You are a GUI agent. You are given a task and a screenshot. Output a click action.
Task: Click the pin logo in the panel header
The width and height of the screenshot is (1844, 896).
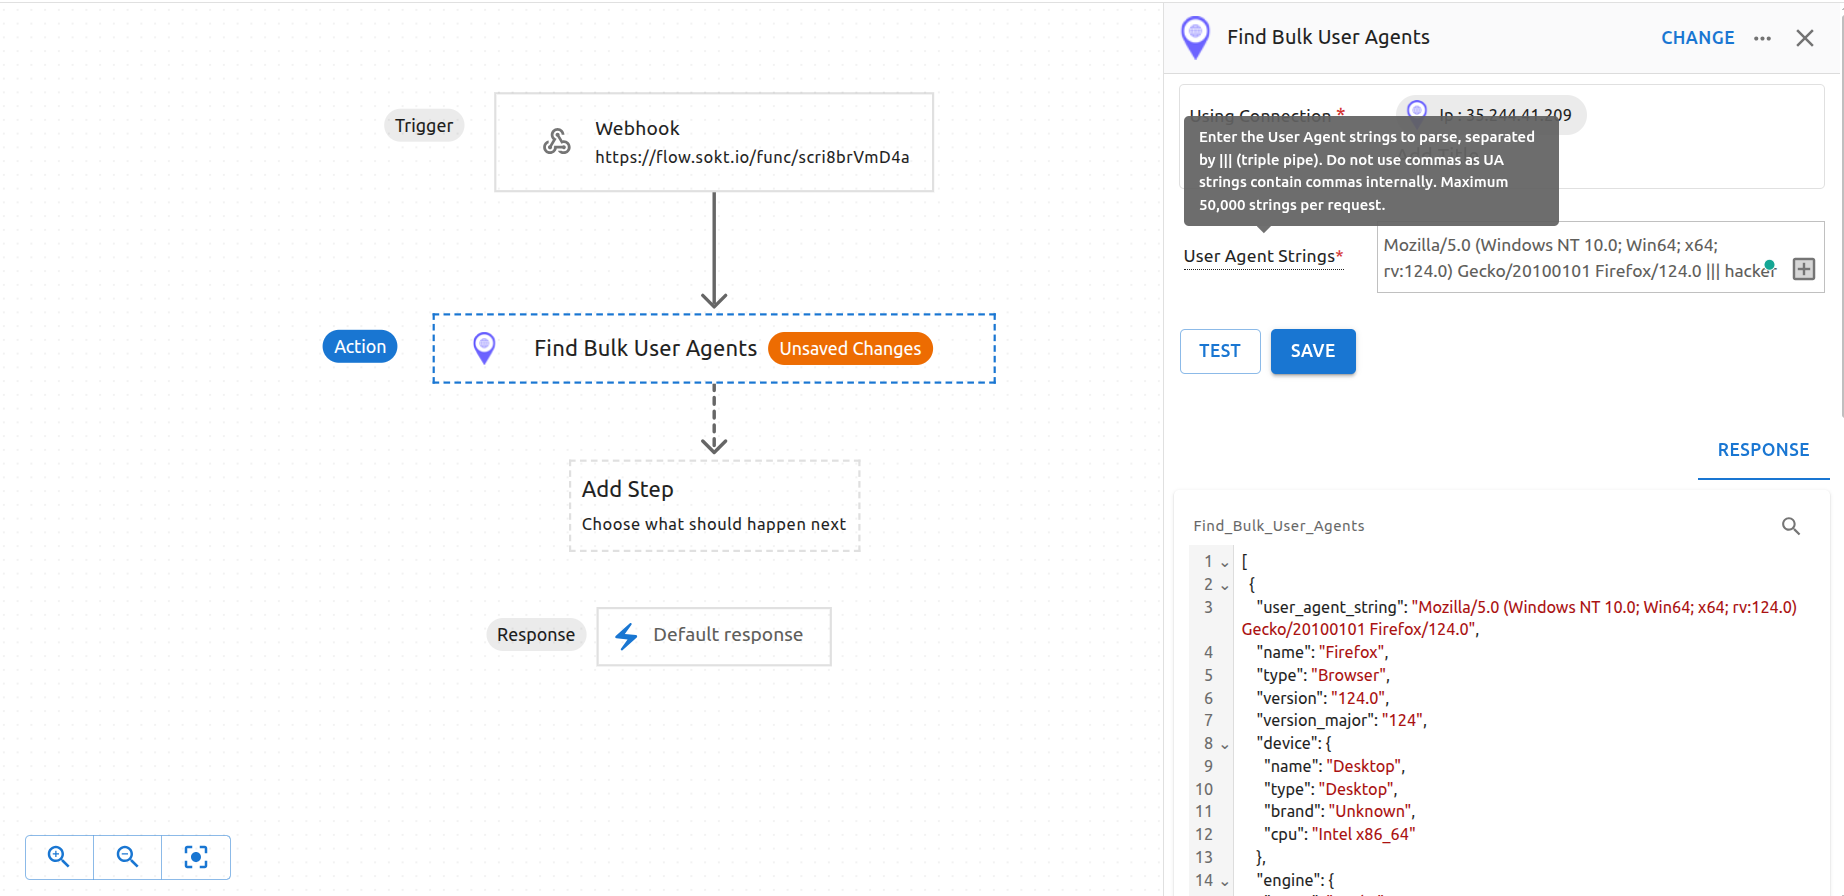click(1195, 38)
